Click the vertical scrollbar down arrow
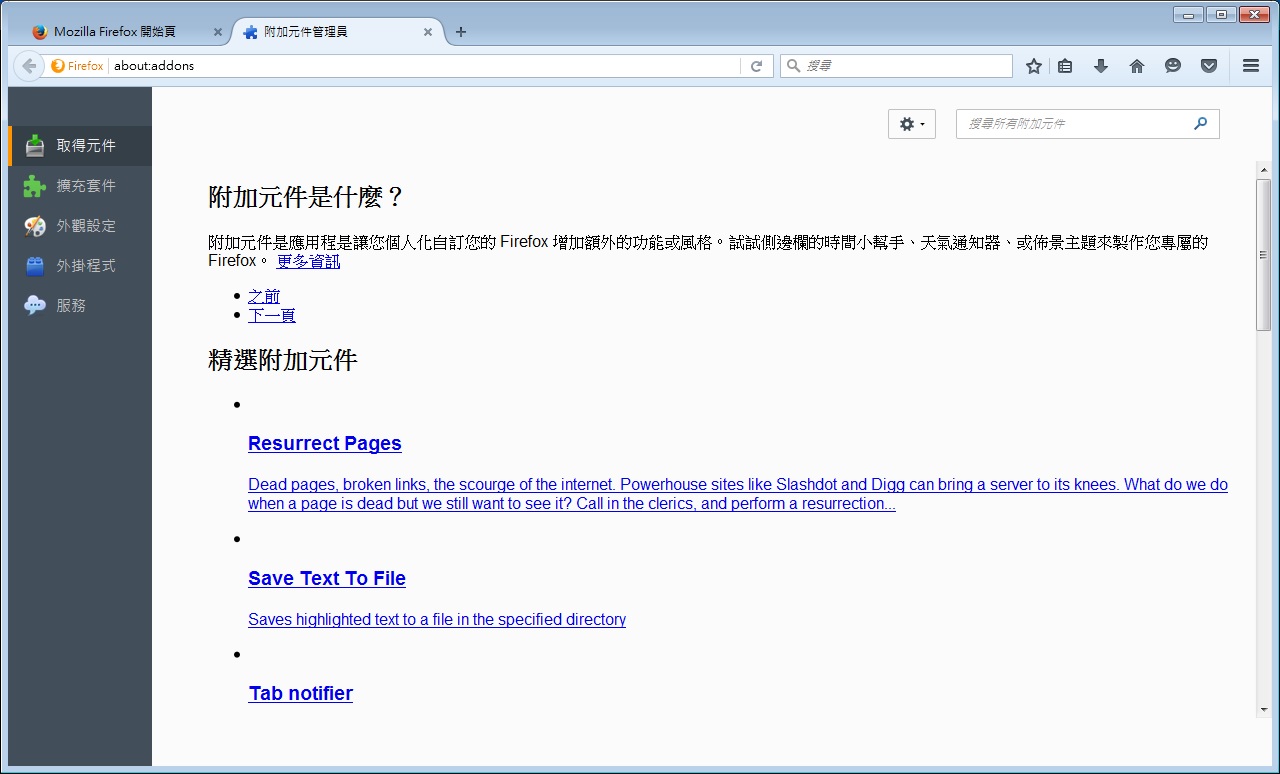Viewport: 1280px width, 774px height. tap(1264, 709)
